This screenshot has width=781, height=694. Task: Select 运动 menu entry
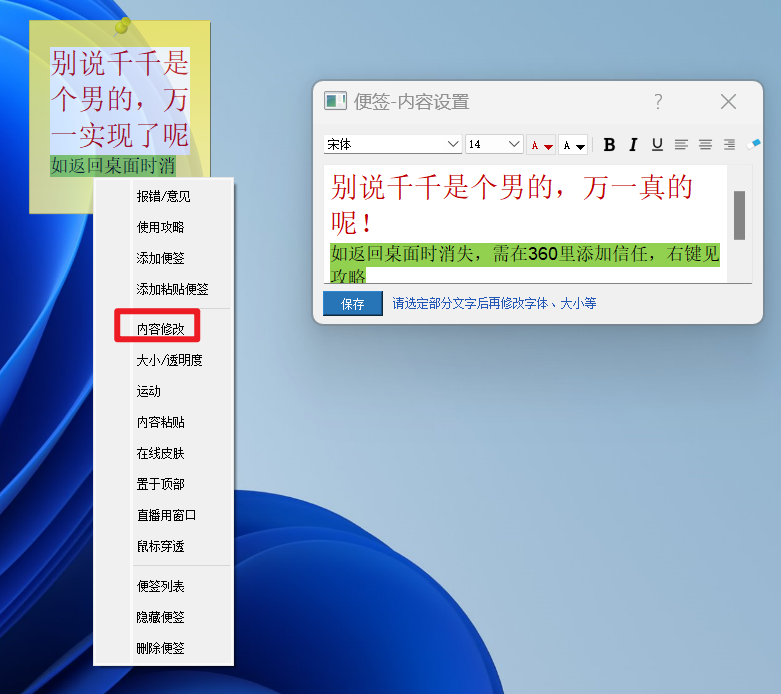[x=148, y=391]
